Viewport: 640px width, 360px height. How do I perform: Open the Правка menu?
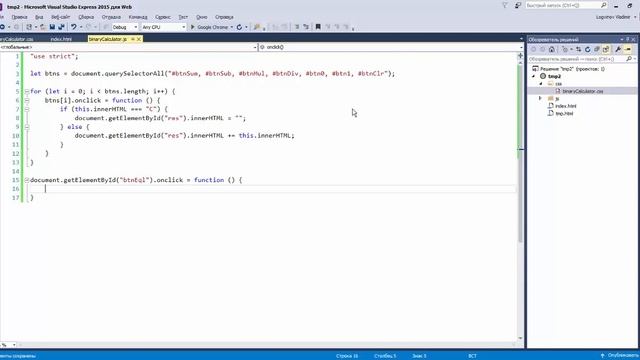(x=19, y=17)
